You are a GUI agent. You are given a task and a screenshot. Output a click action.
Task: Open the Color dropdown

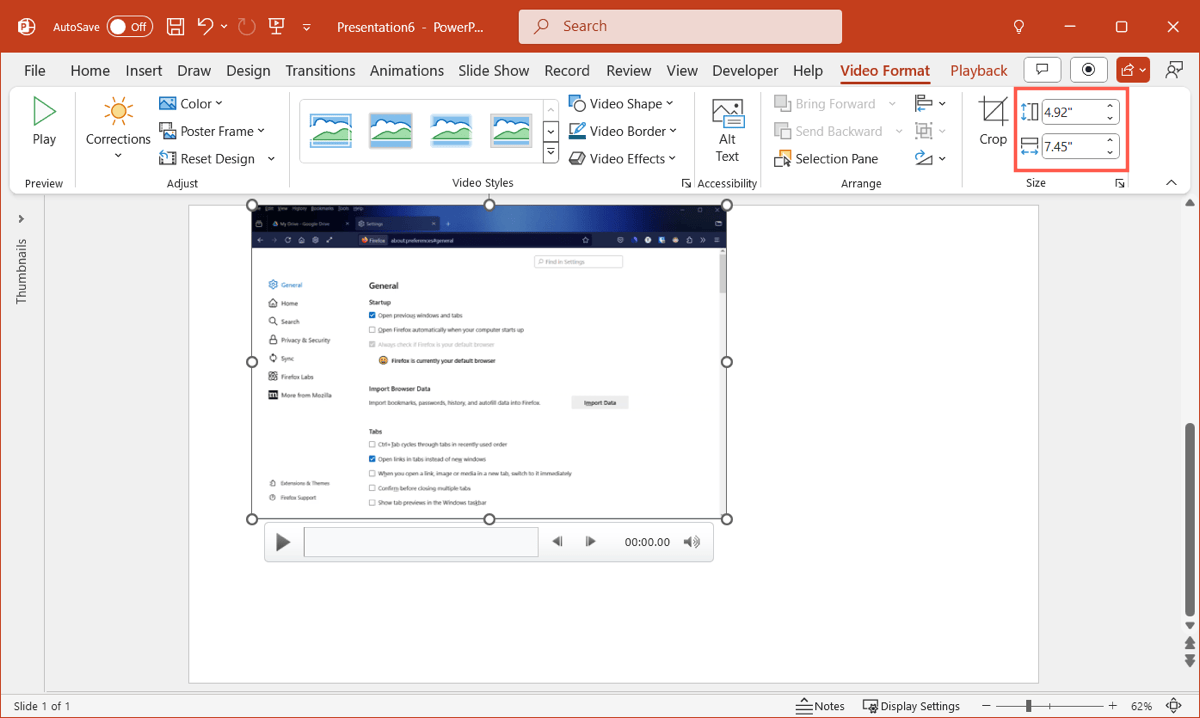(x=190, y=104)
